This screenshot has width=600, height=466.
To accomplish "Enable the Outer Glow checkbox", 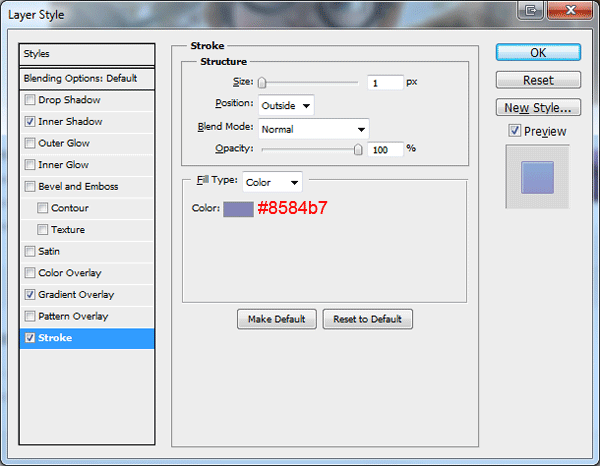I will point(29,143).
